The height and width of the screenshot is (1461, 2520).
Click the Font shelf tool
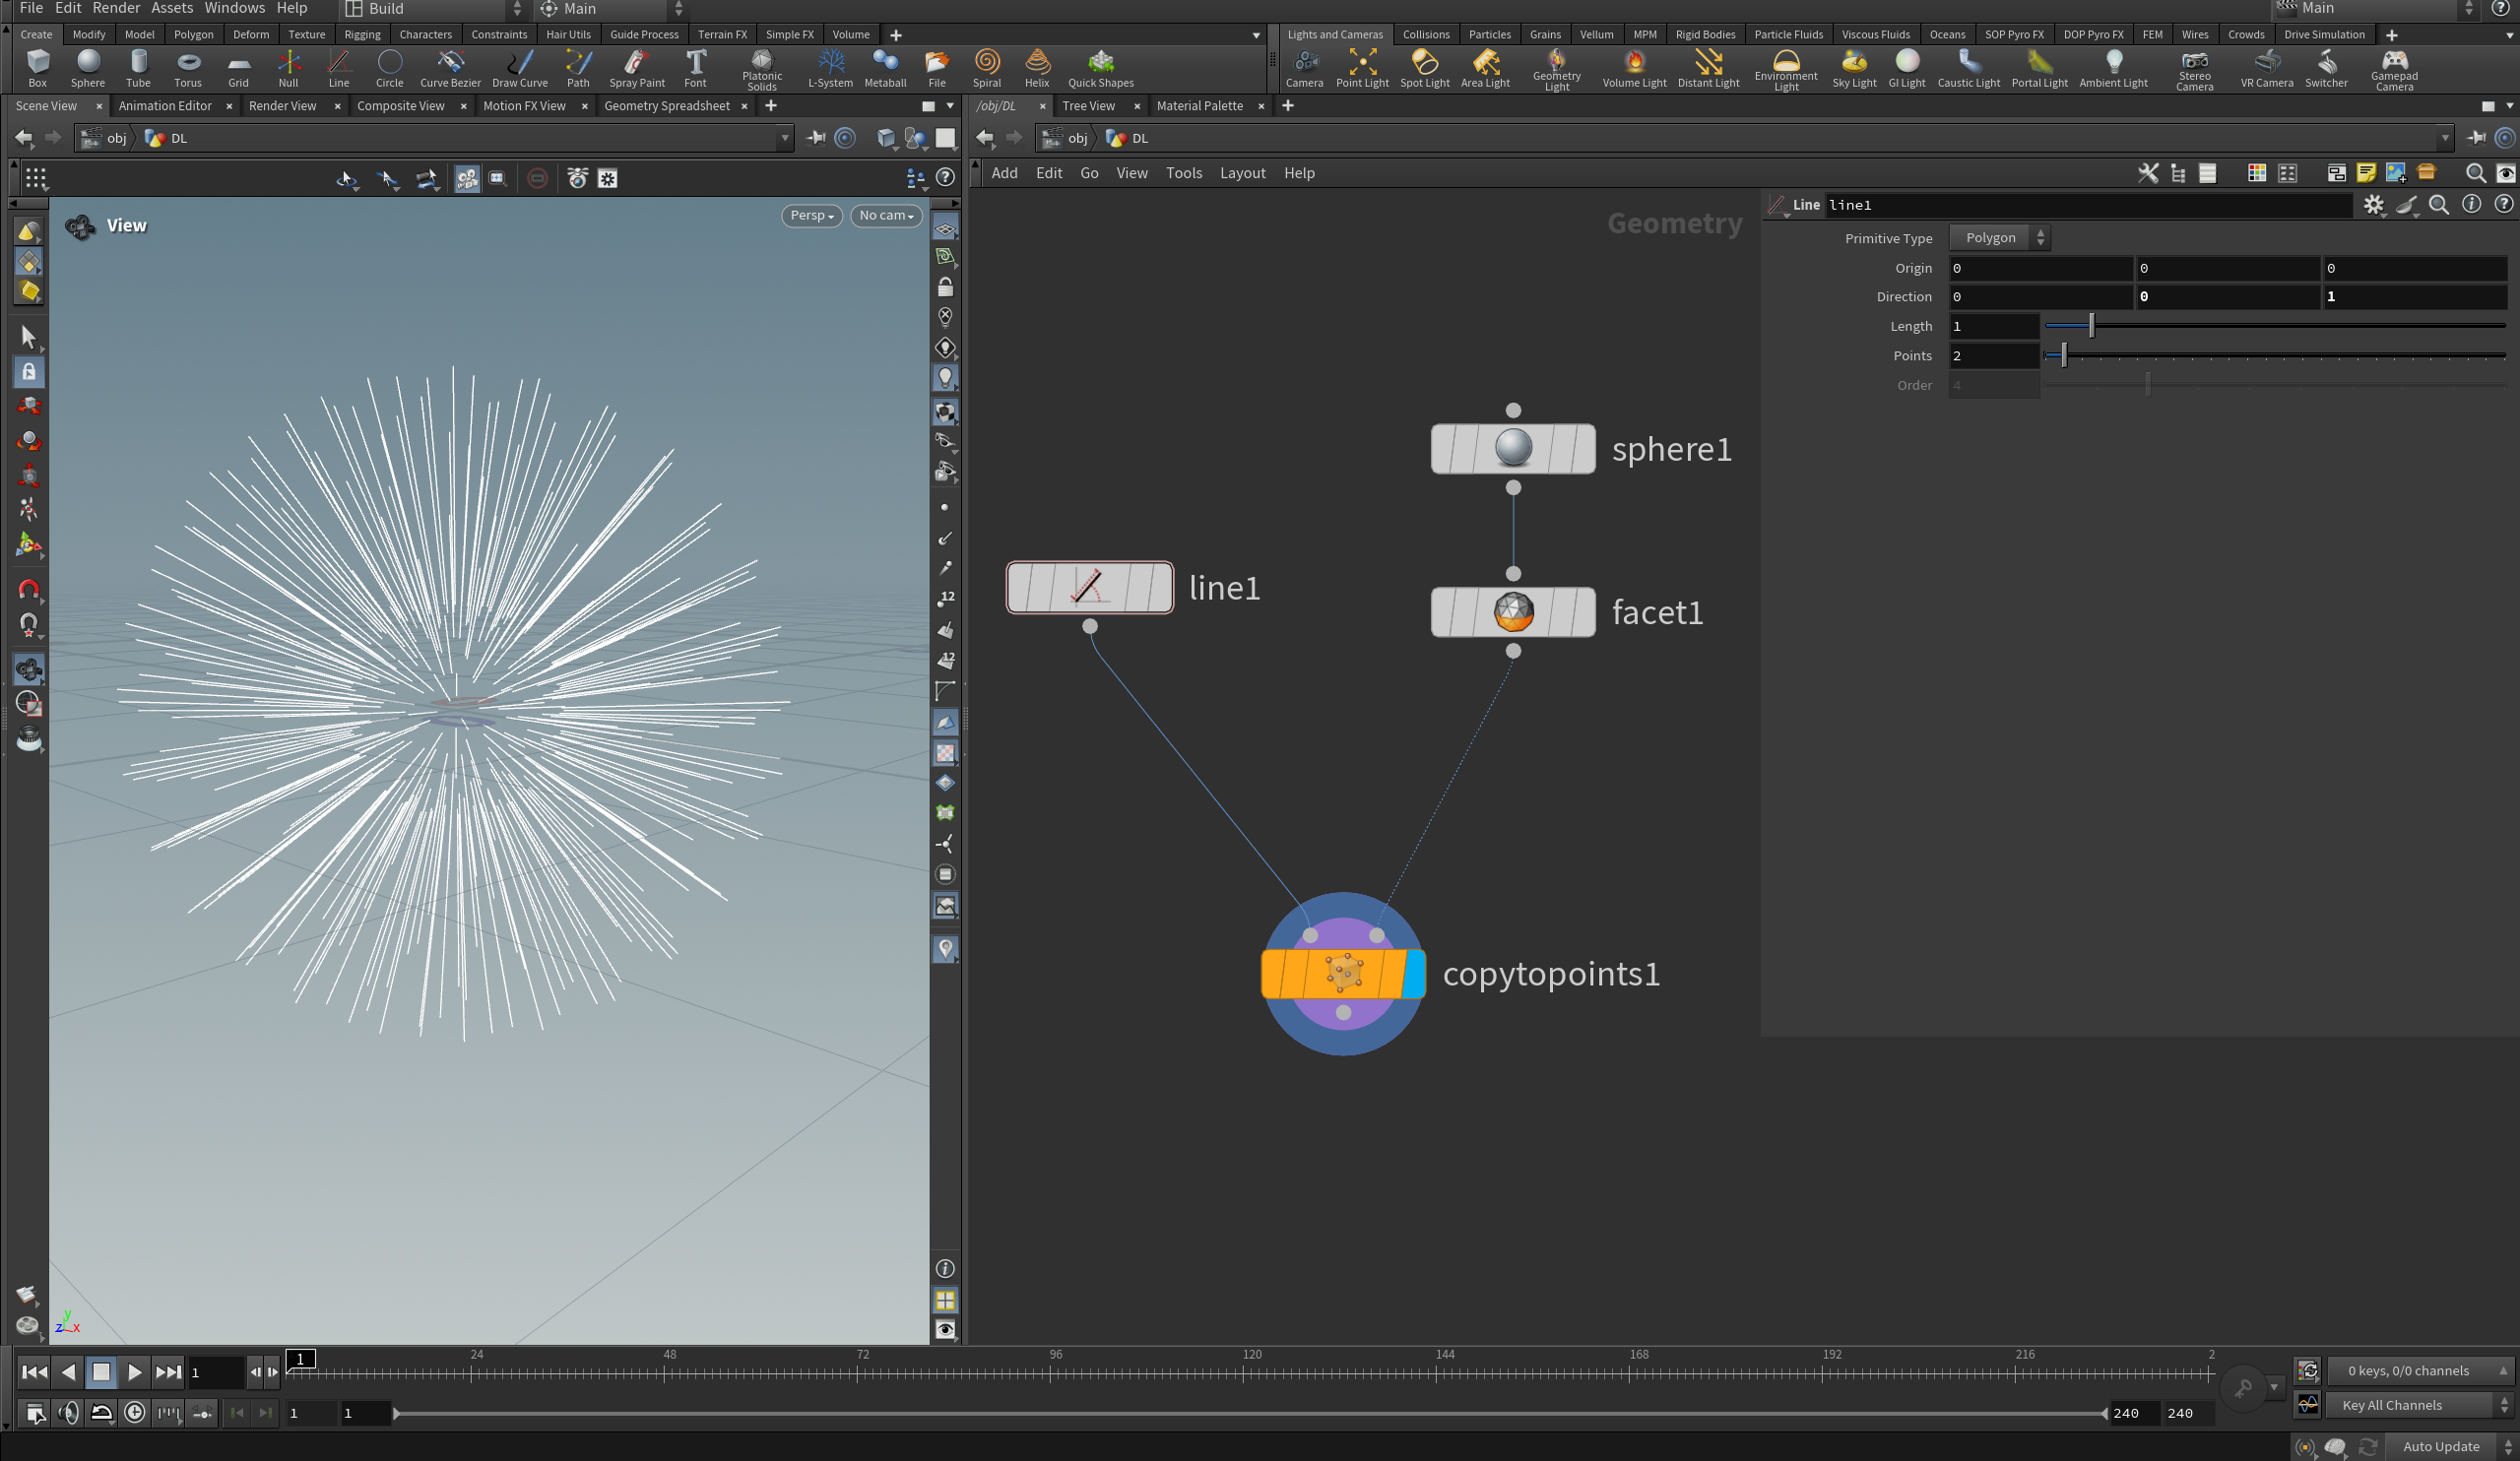coord(695,68)
